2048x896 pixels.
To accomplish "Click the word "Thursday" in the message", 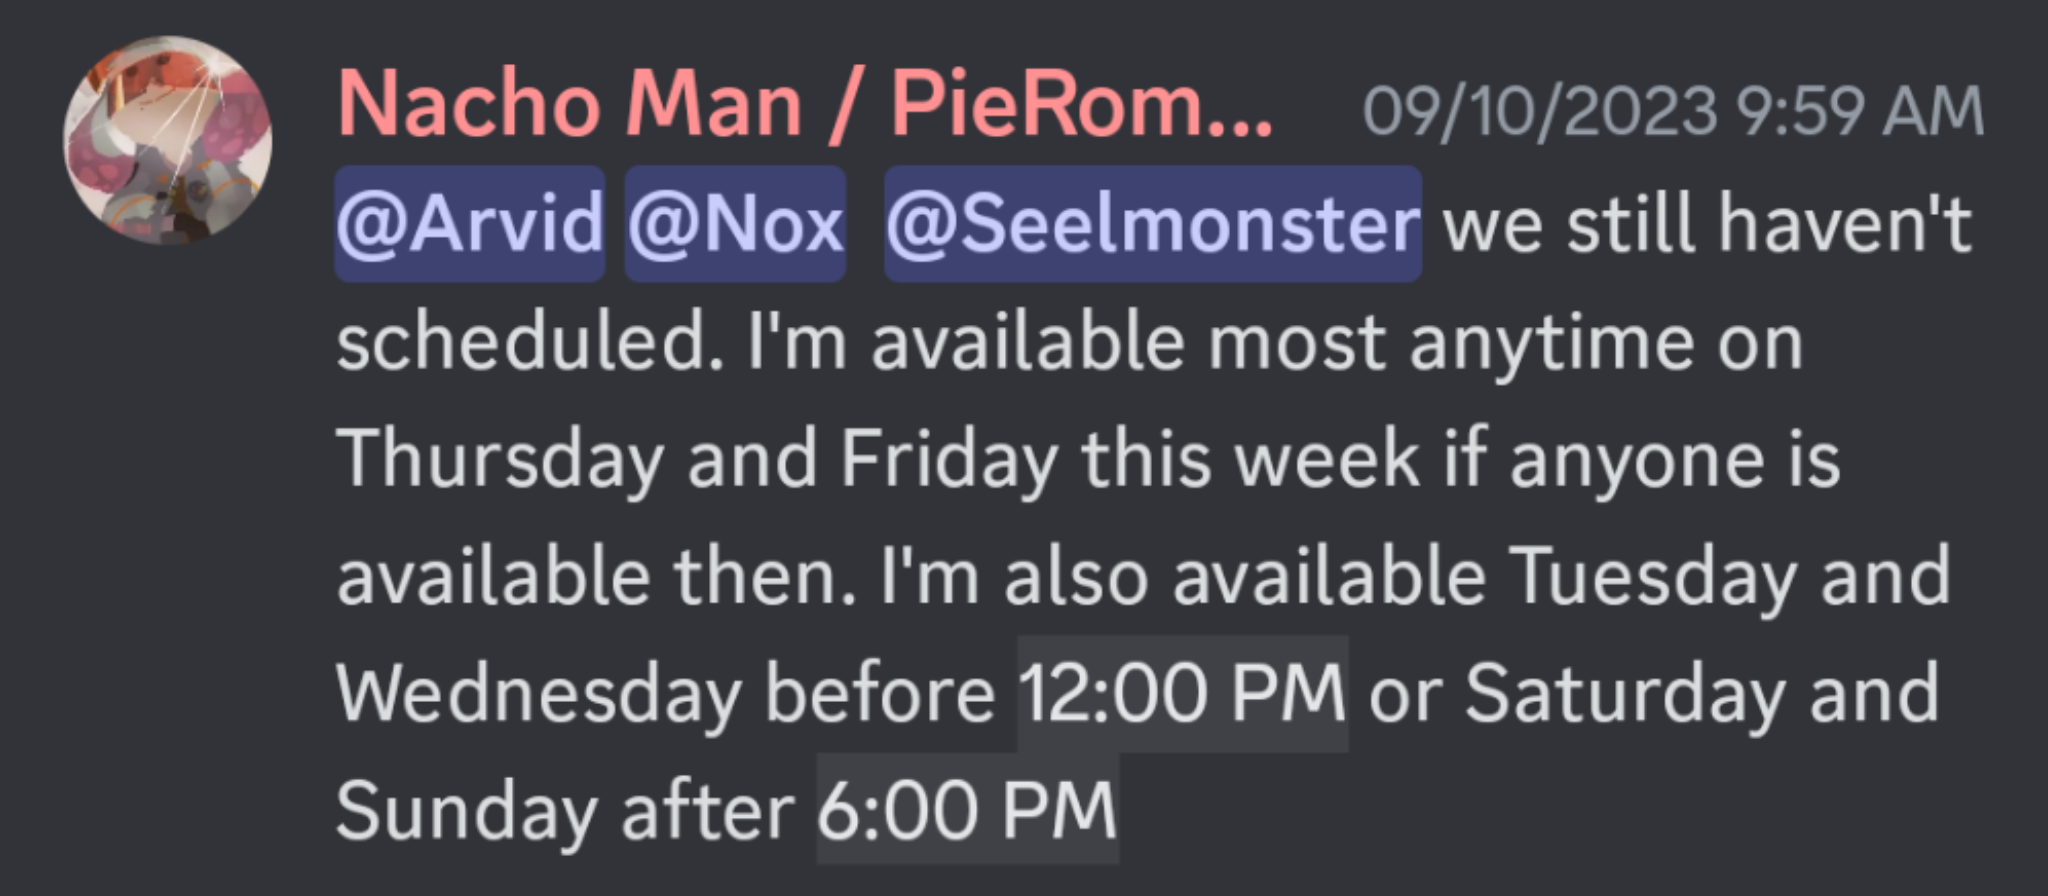I will tap(500, 459).
